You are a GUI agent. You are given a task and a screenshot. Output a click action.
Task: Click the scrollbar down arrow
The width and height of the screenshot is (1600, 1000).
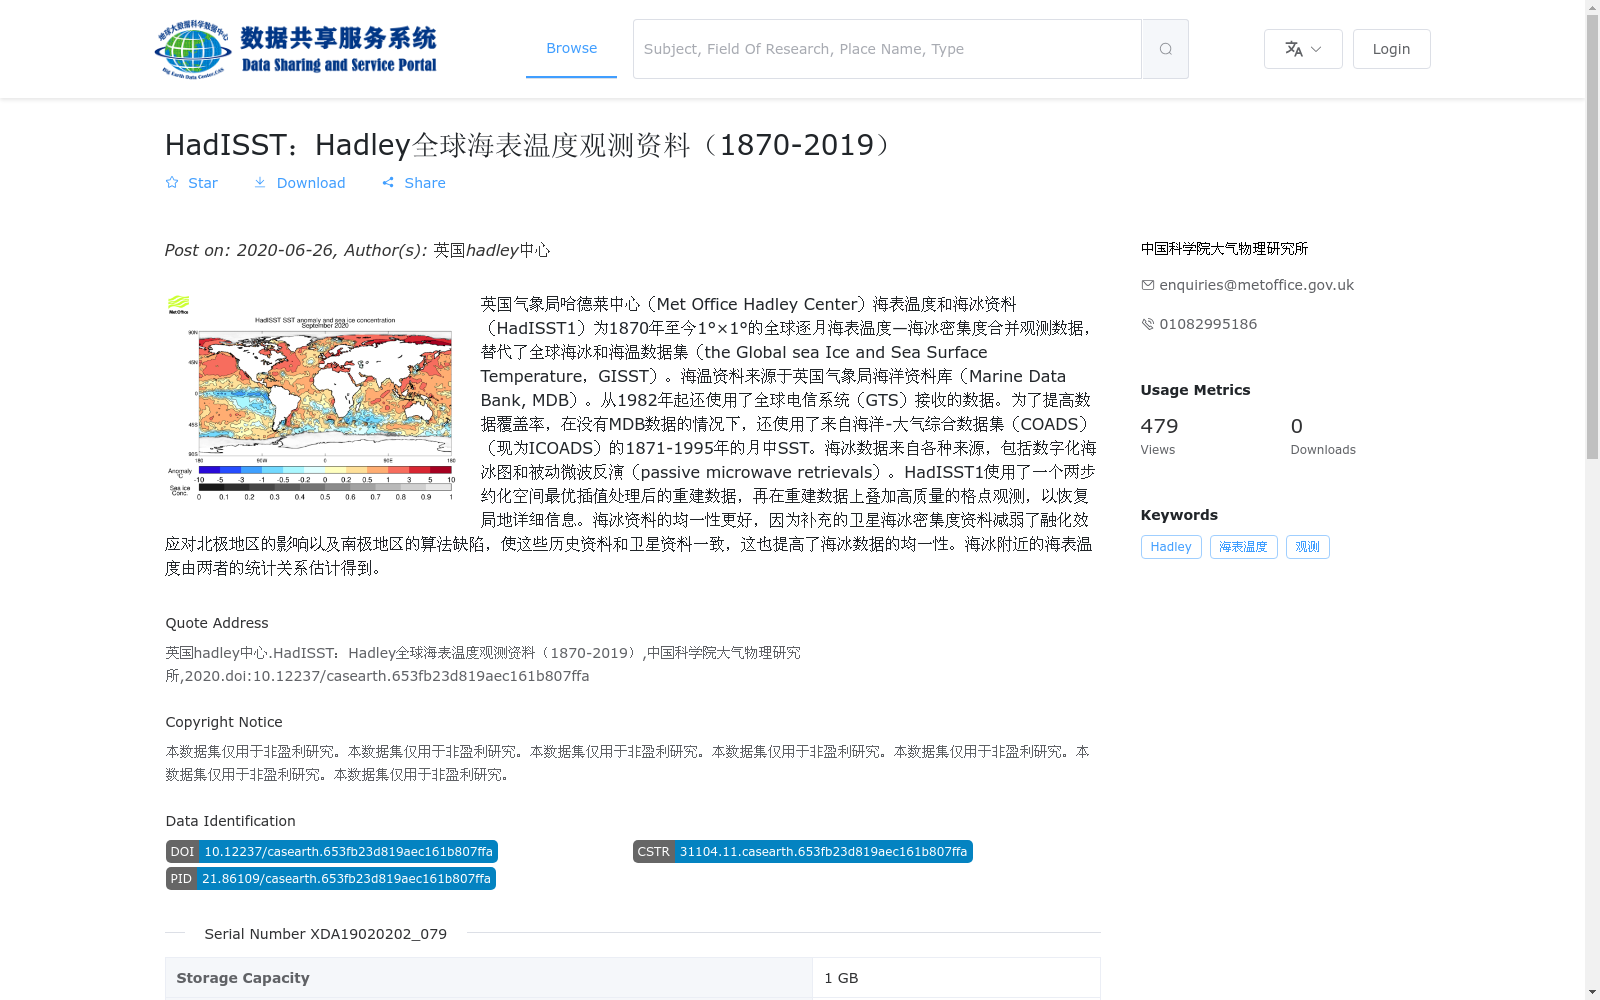1592,992
